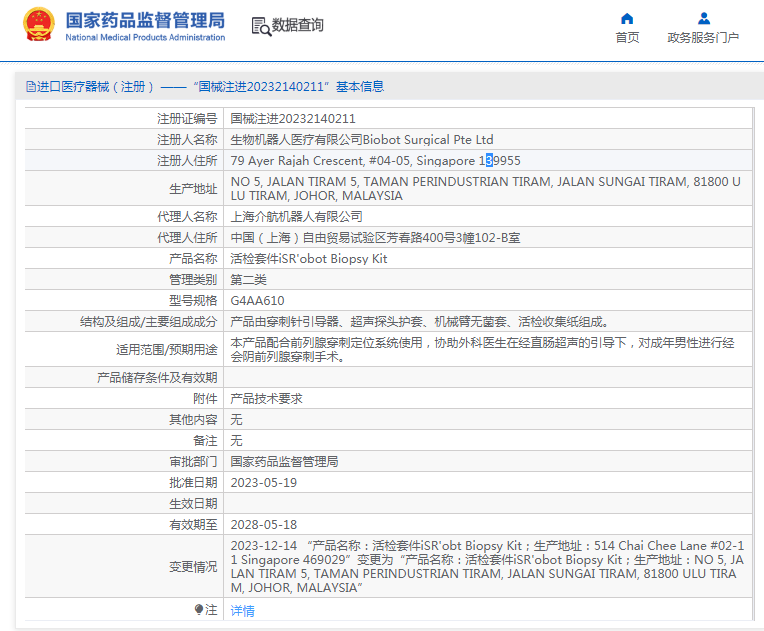Screen dimensions: 764x631
Task: Click approval department 国家药品监督管理局 cell
Action: point(285,461)
